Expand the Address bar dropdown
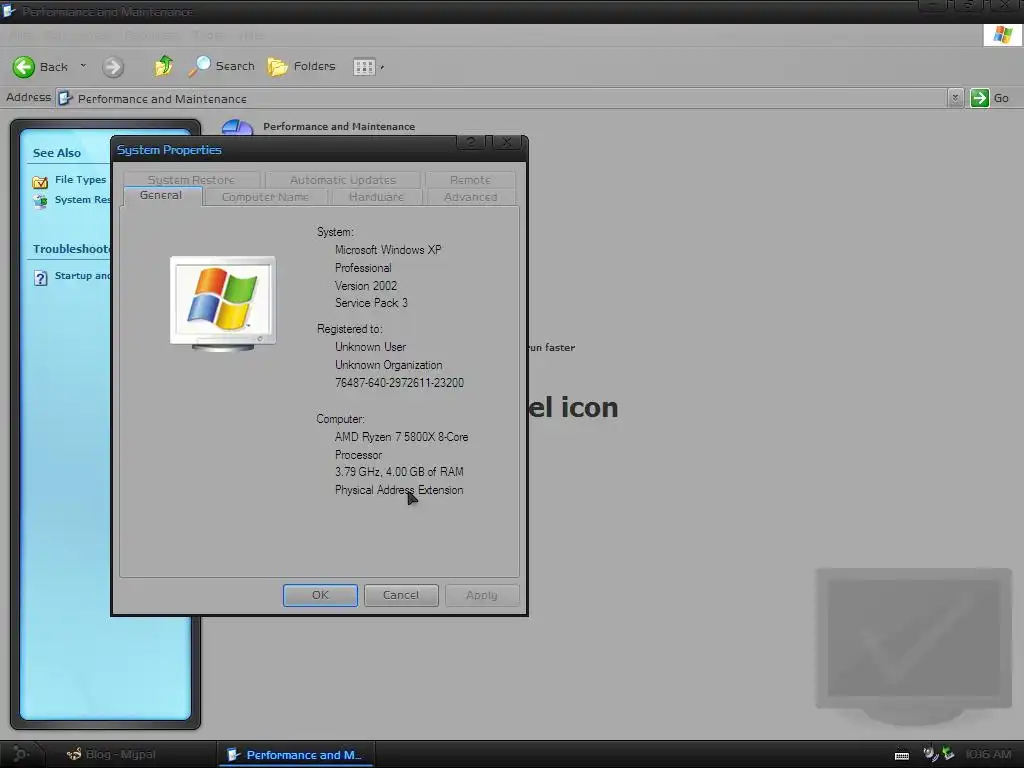The image size is (1024, 768). [955, 99]
